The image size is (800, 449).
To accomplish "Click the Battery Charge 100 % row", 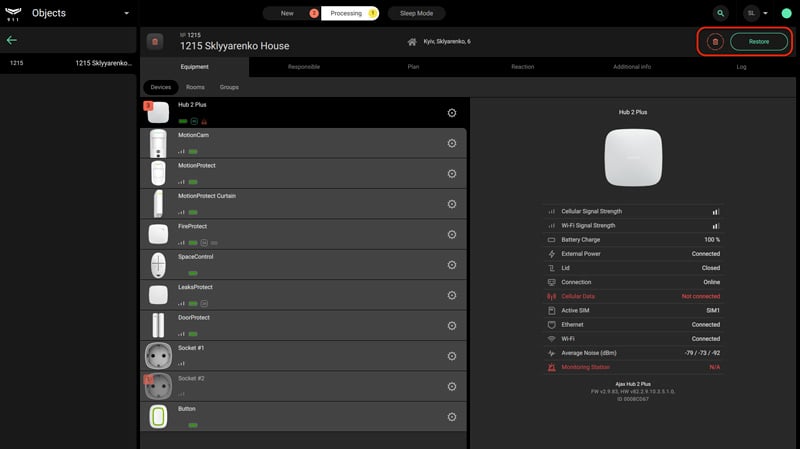I will [633, 240].
